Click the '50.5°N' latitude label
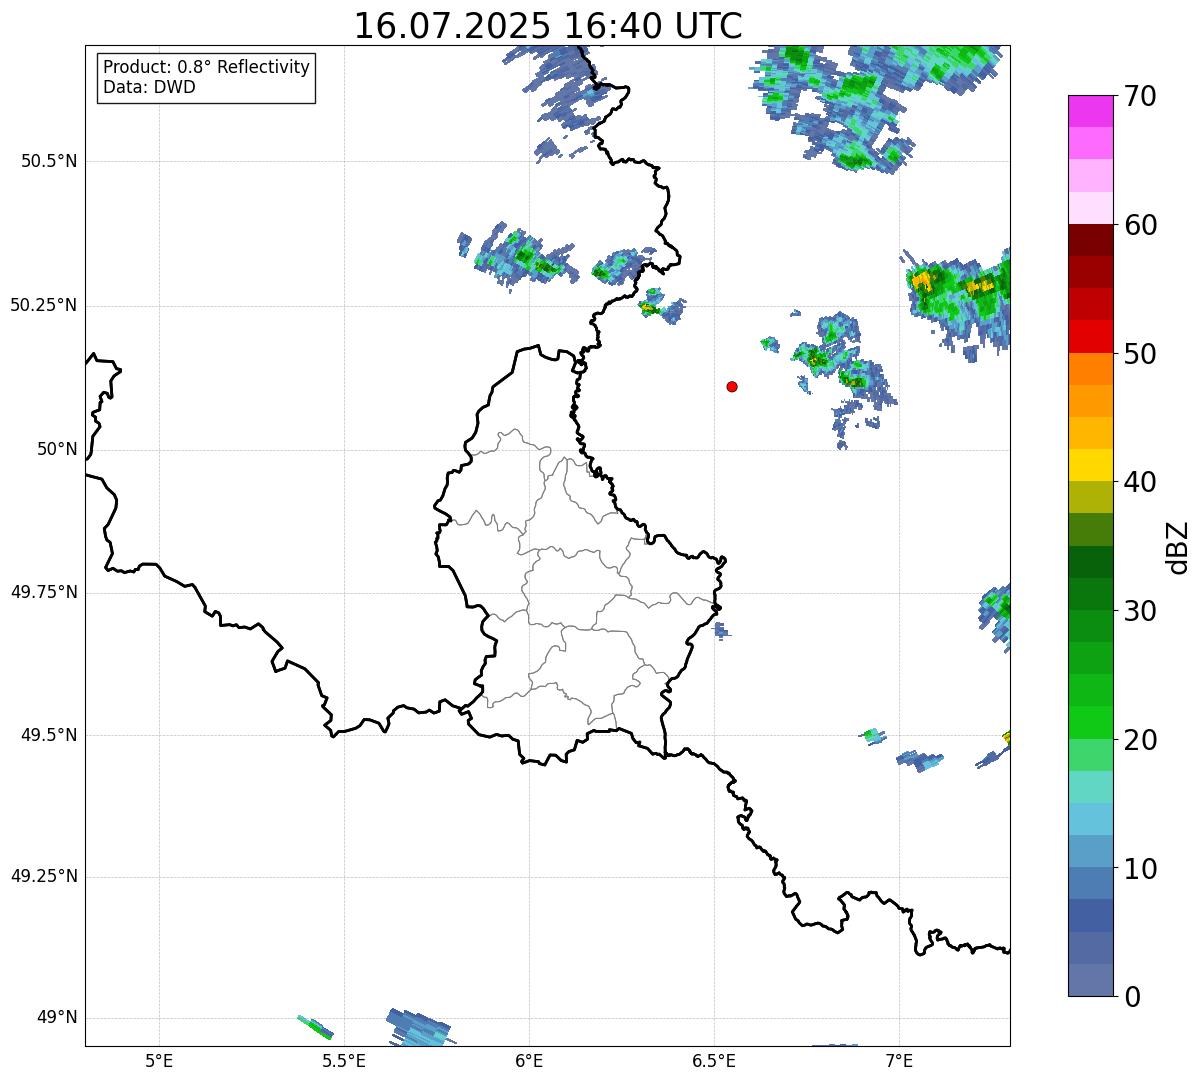The width and height of the screenshot is (1202, 1081). 49,161
